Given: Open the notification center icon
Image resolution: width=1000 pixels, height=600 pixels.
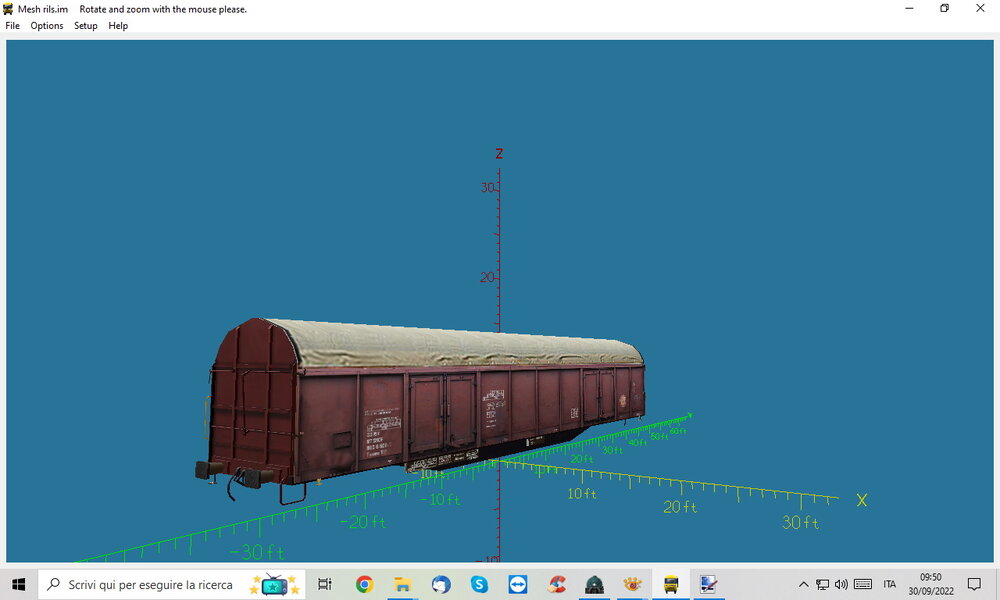Looking at the screenshot, I should point(974,584).
